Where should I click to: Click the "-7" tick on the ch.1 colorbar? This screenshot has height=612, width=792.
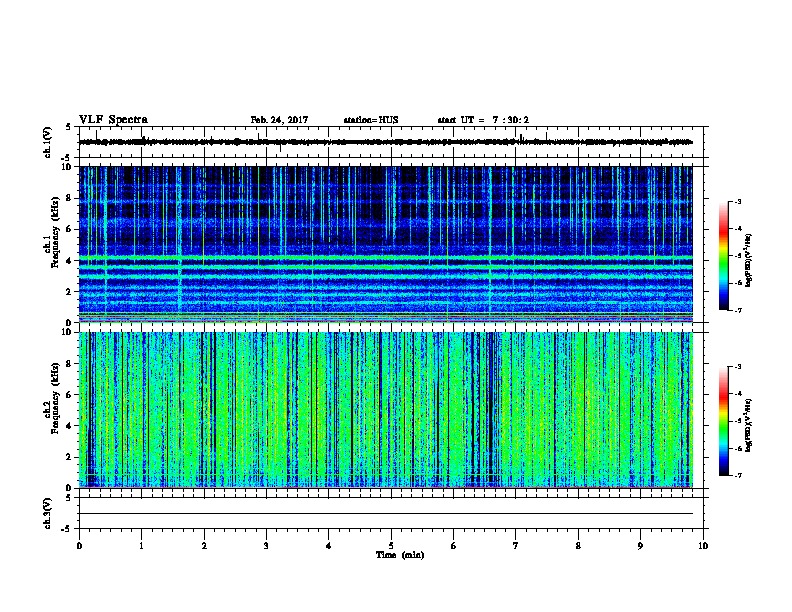point(737,310)
